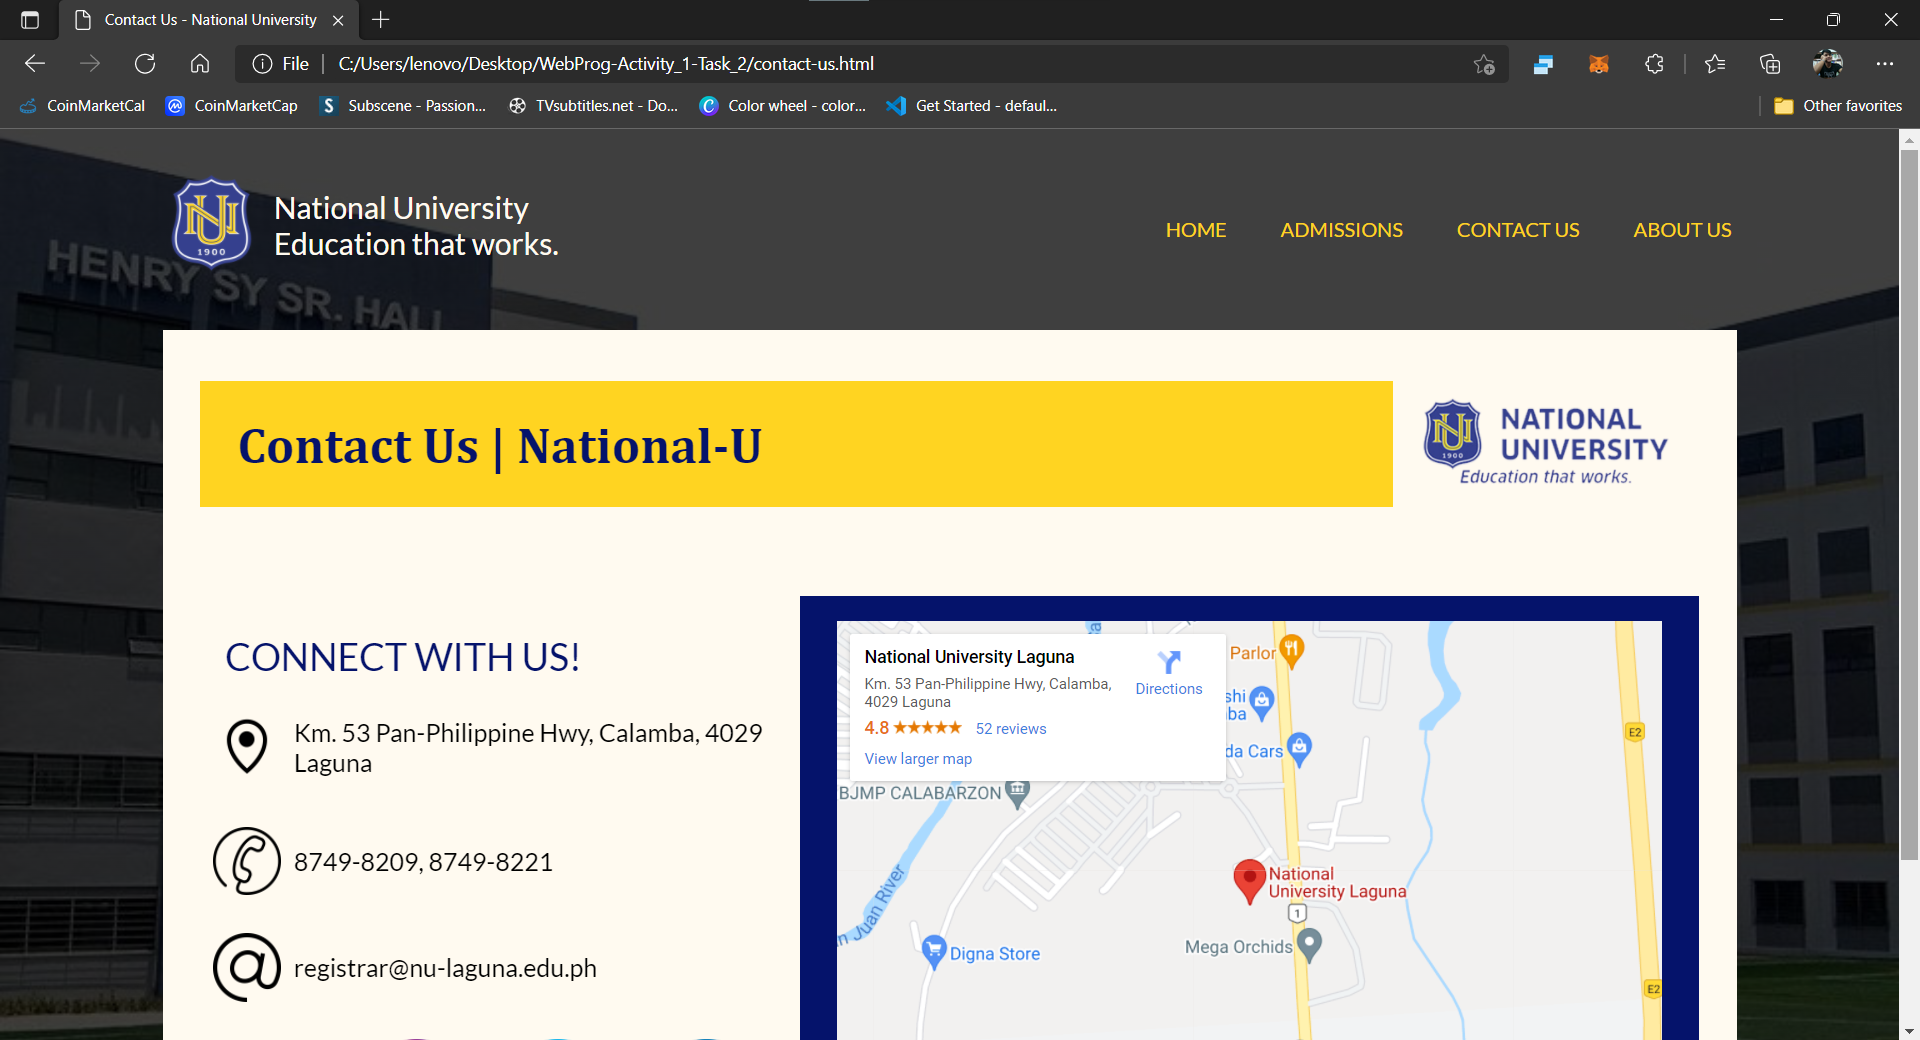The width and height of the screenshot is (1920, 1040).
Task: Open the MetaMask extension
Action: point(1598,63)
